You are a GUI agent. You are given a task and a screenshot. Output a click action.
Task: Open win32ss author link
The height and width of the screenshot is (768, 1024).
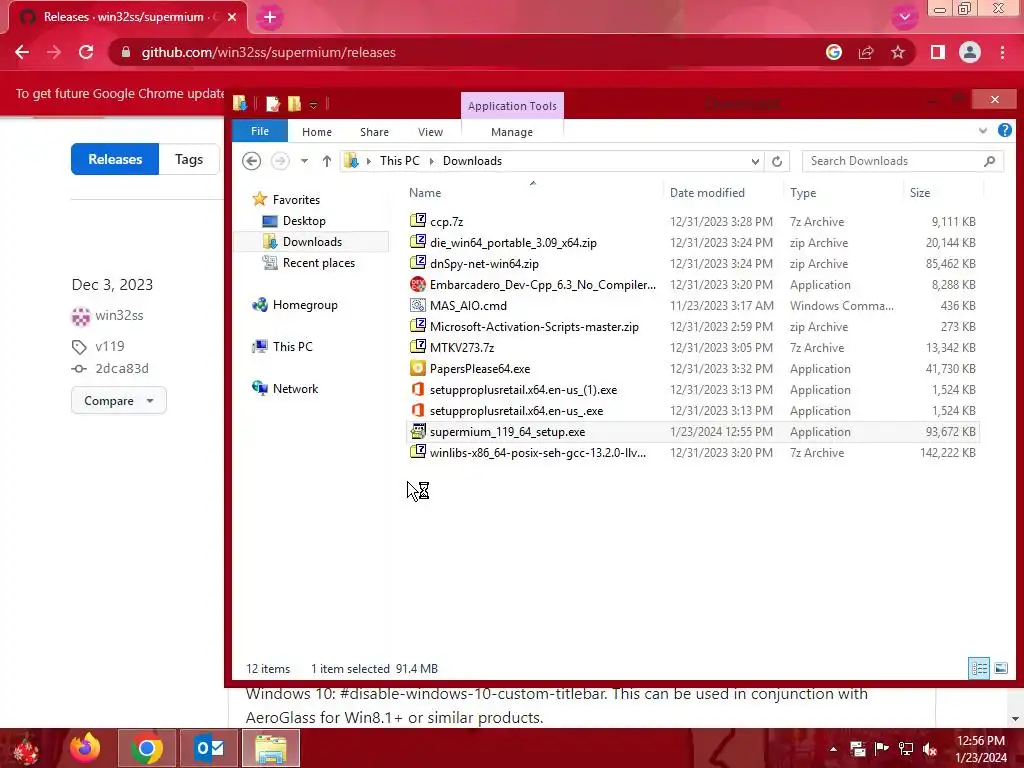tap(119, 315)
